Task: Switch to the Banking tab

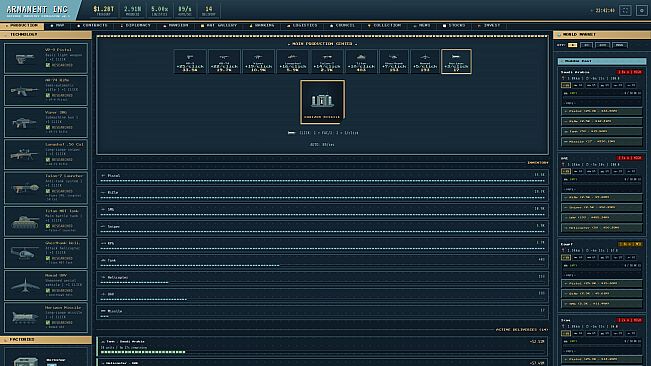Action: 262,25
